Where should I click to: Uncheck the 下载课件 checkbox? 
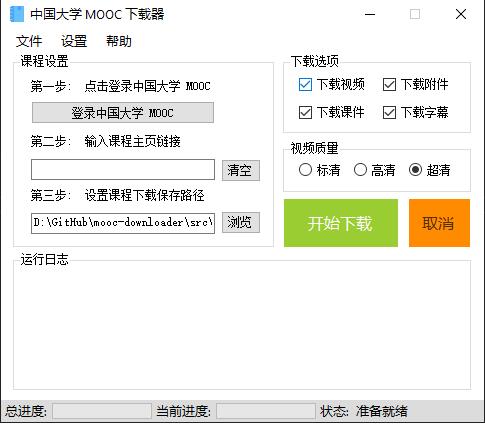305,112
